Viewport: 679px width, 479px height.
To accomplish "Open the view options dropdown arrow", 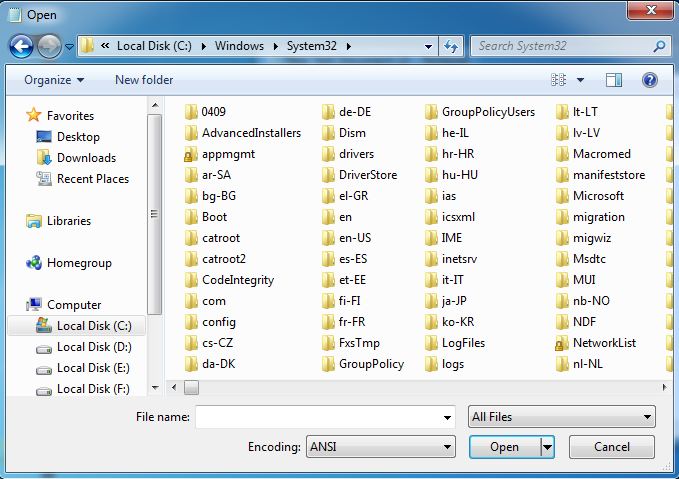I will tap(580, 80).
